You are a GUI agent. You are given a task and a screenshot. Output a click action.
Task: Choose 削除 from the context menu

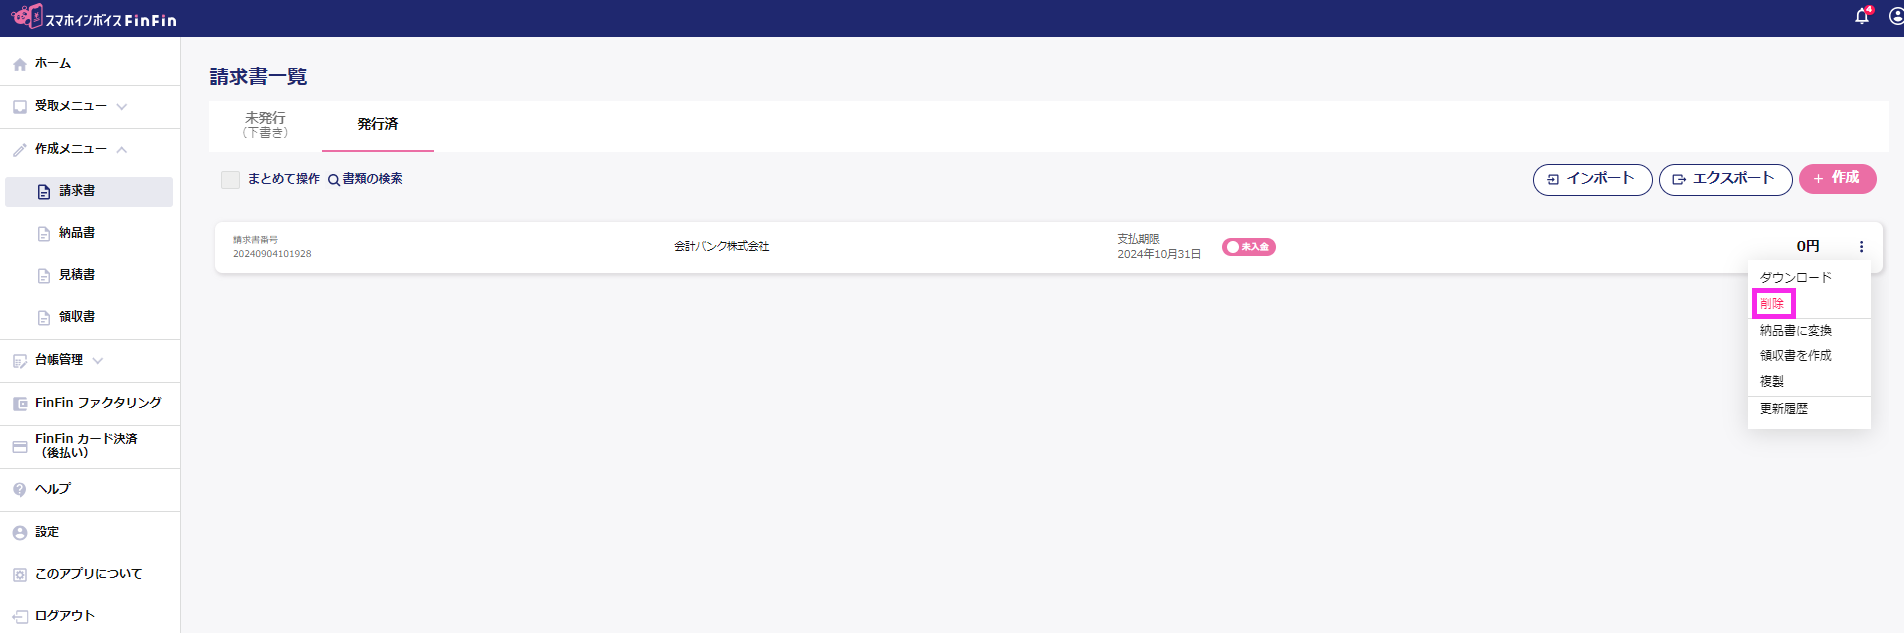point(1772,303)
